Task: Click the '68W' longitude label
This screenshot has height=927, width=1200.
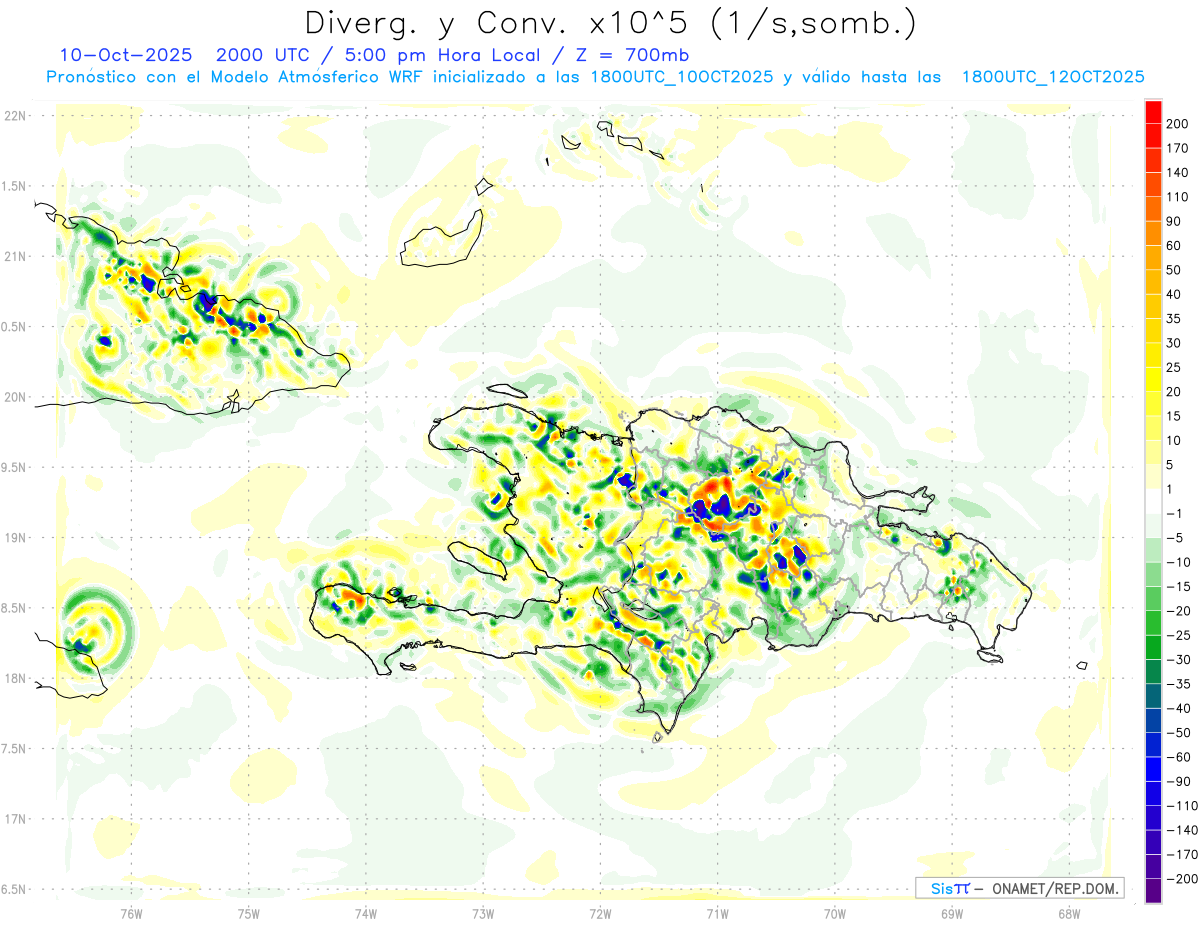Action: click(x=1069, y=913)
